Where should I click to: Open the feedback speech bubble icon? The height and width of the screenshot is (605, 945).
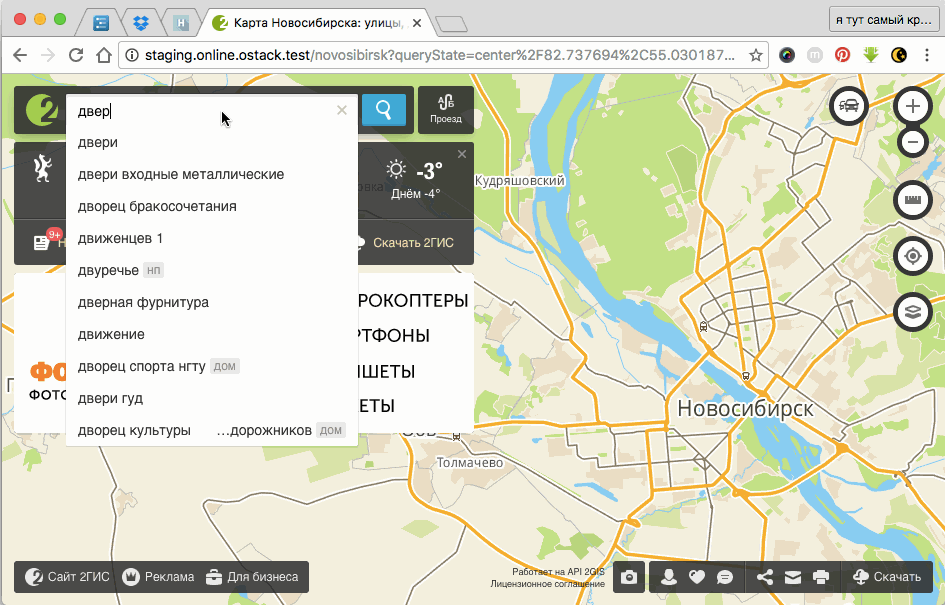pos(725,577)
